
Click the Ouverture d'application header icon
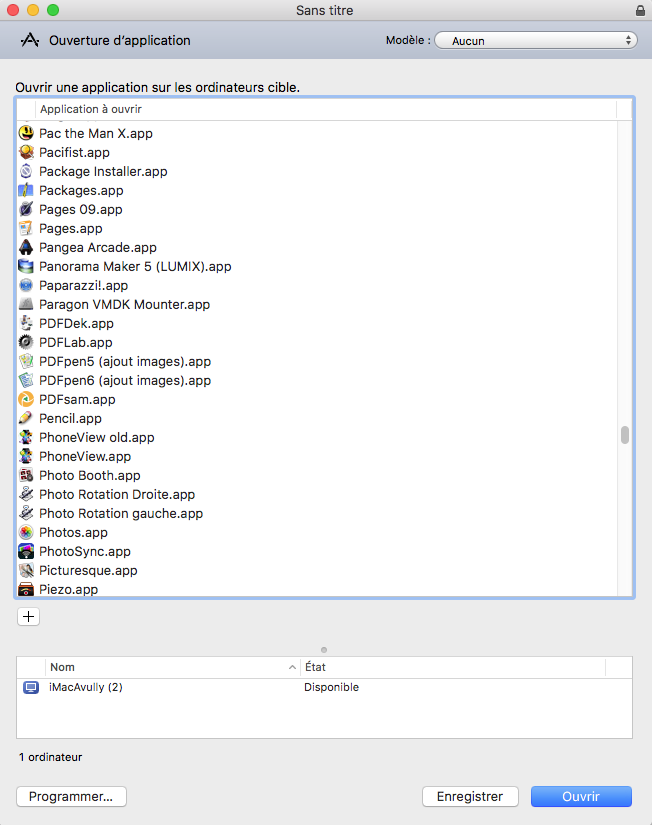[29, 40]
